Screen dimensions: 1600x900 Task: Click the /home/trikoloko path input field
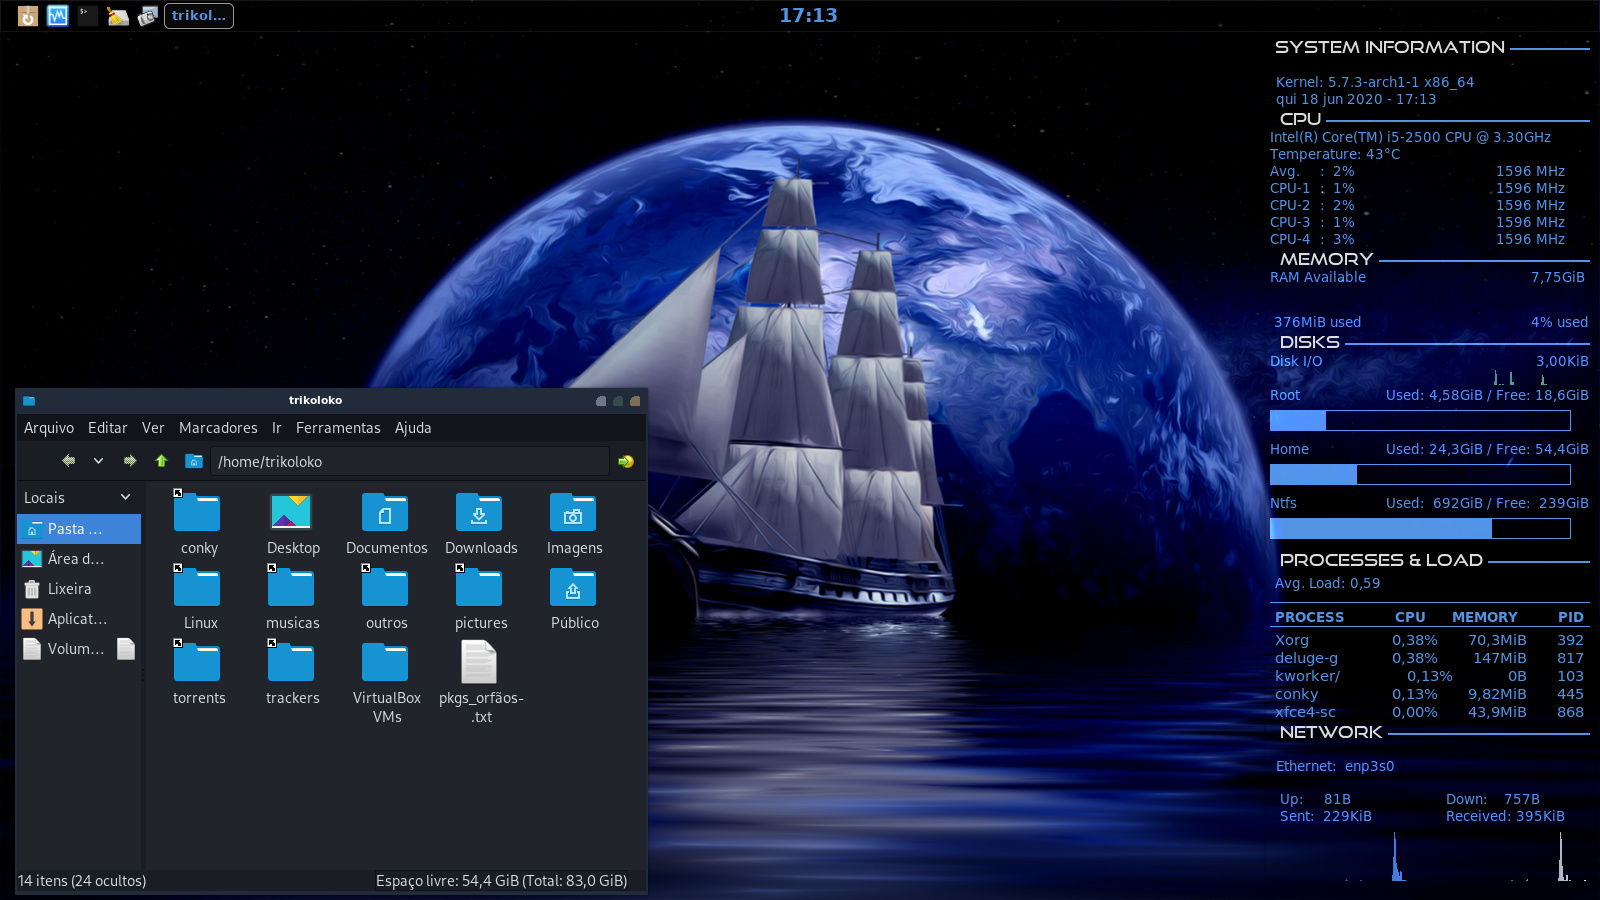click(x=410, y=462)
